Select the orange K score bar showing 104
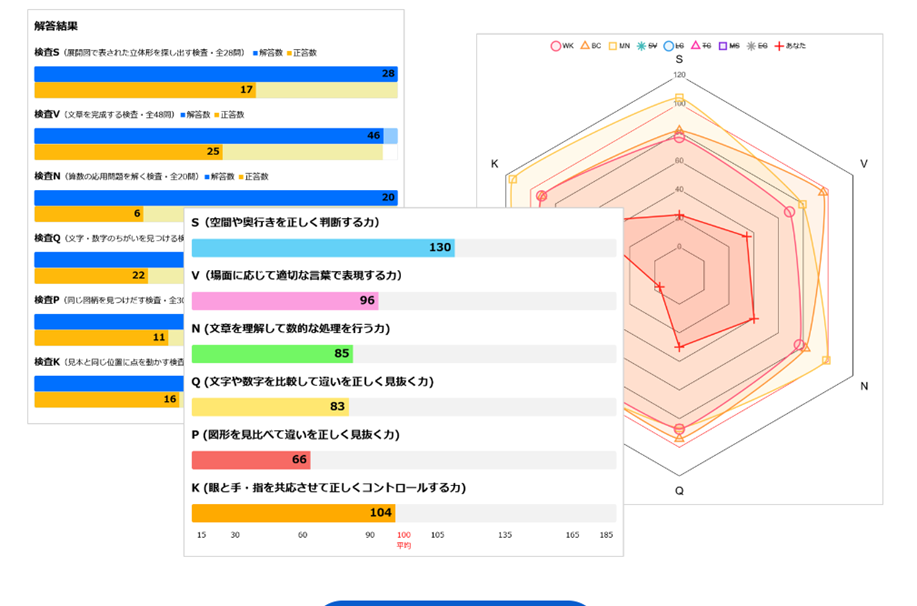The image size is (917, 606). (x=293, y=513)
